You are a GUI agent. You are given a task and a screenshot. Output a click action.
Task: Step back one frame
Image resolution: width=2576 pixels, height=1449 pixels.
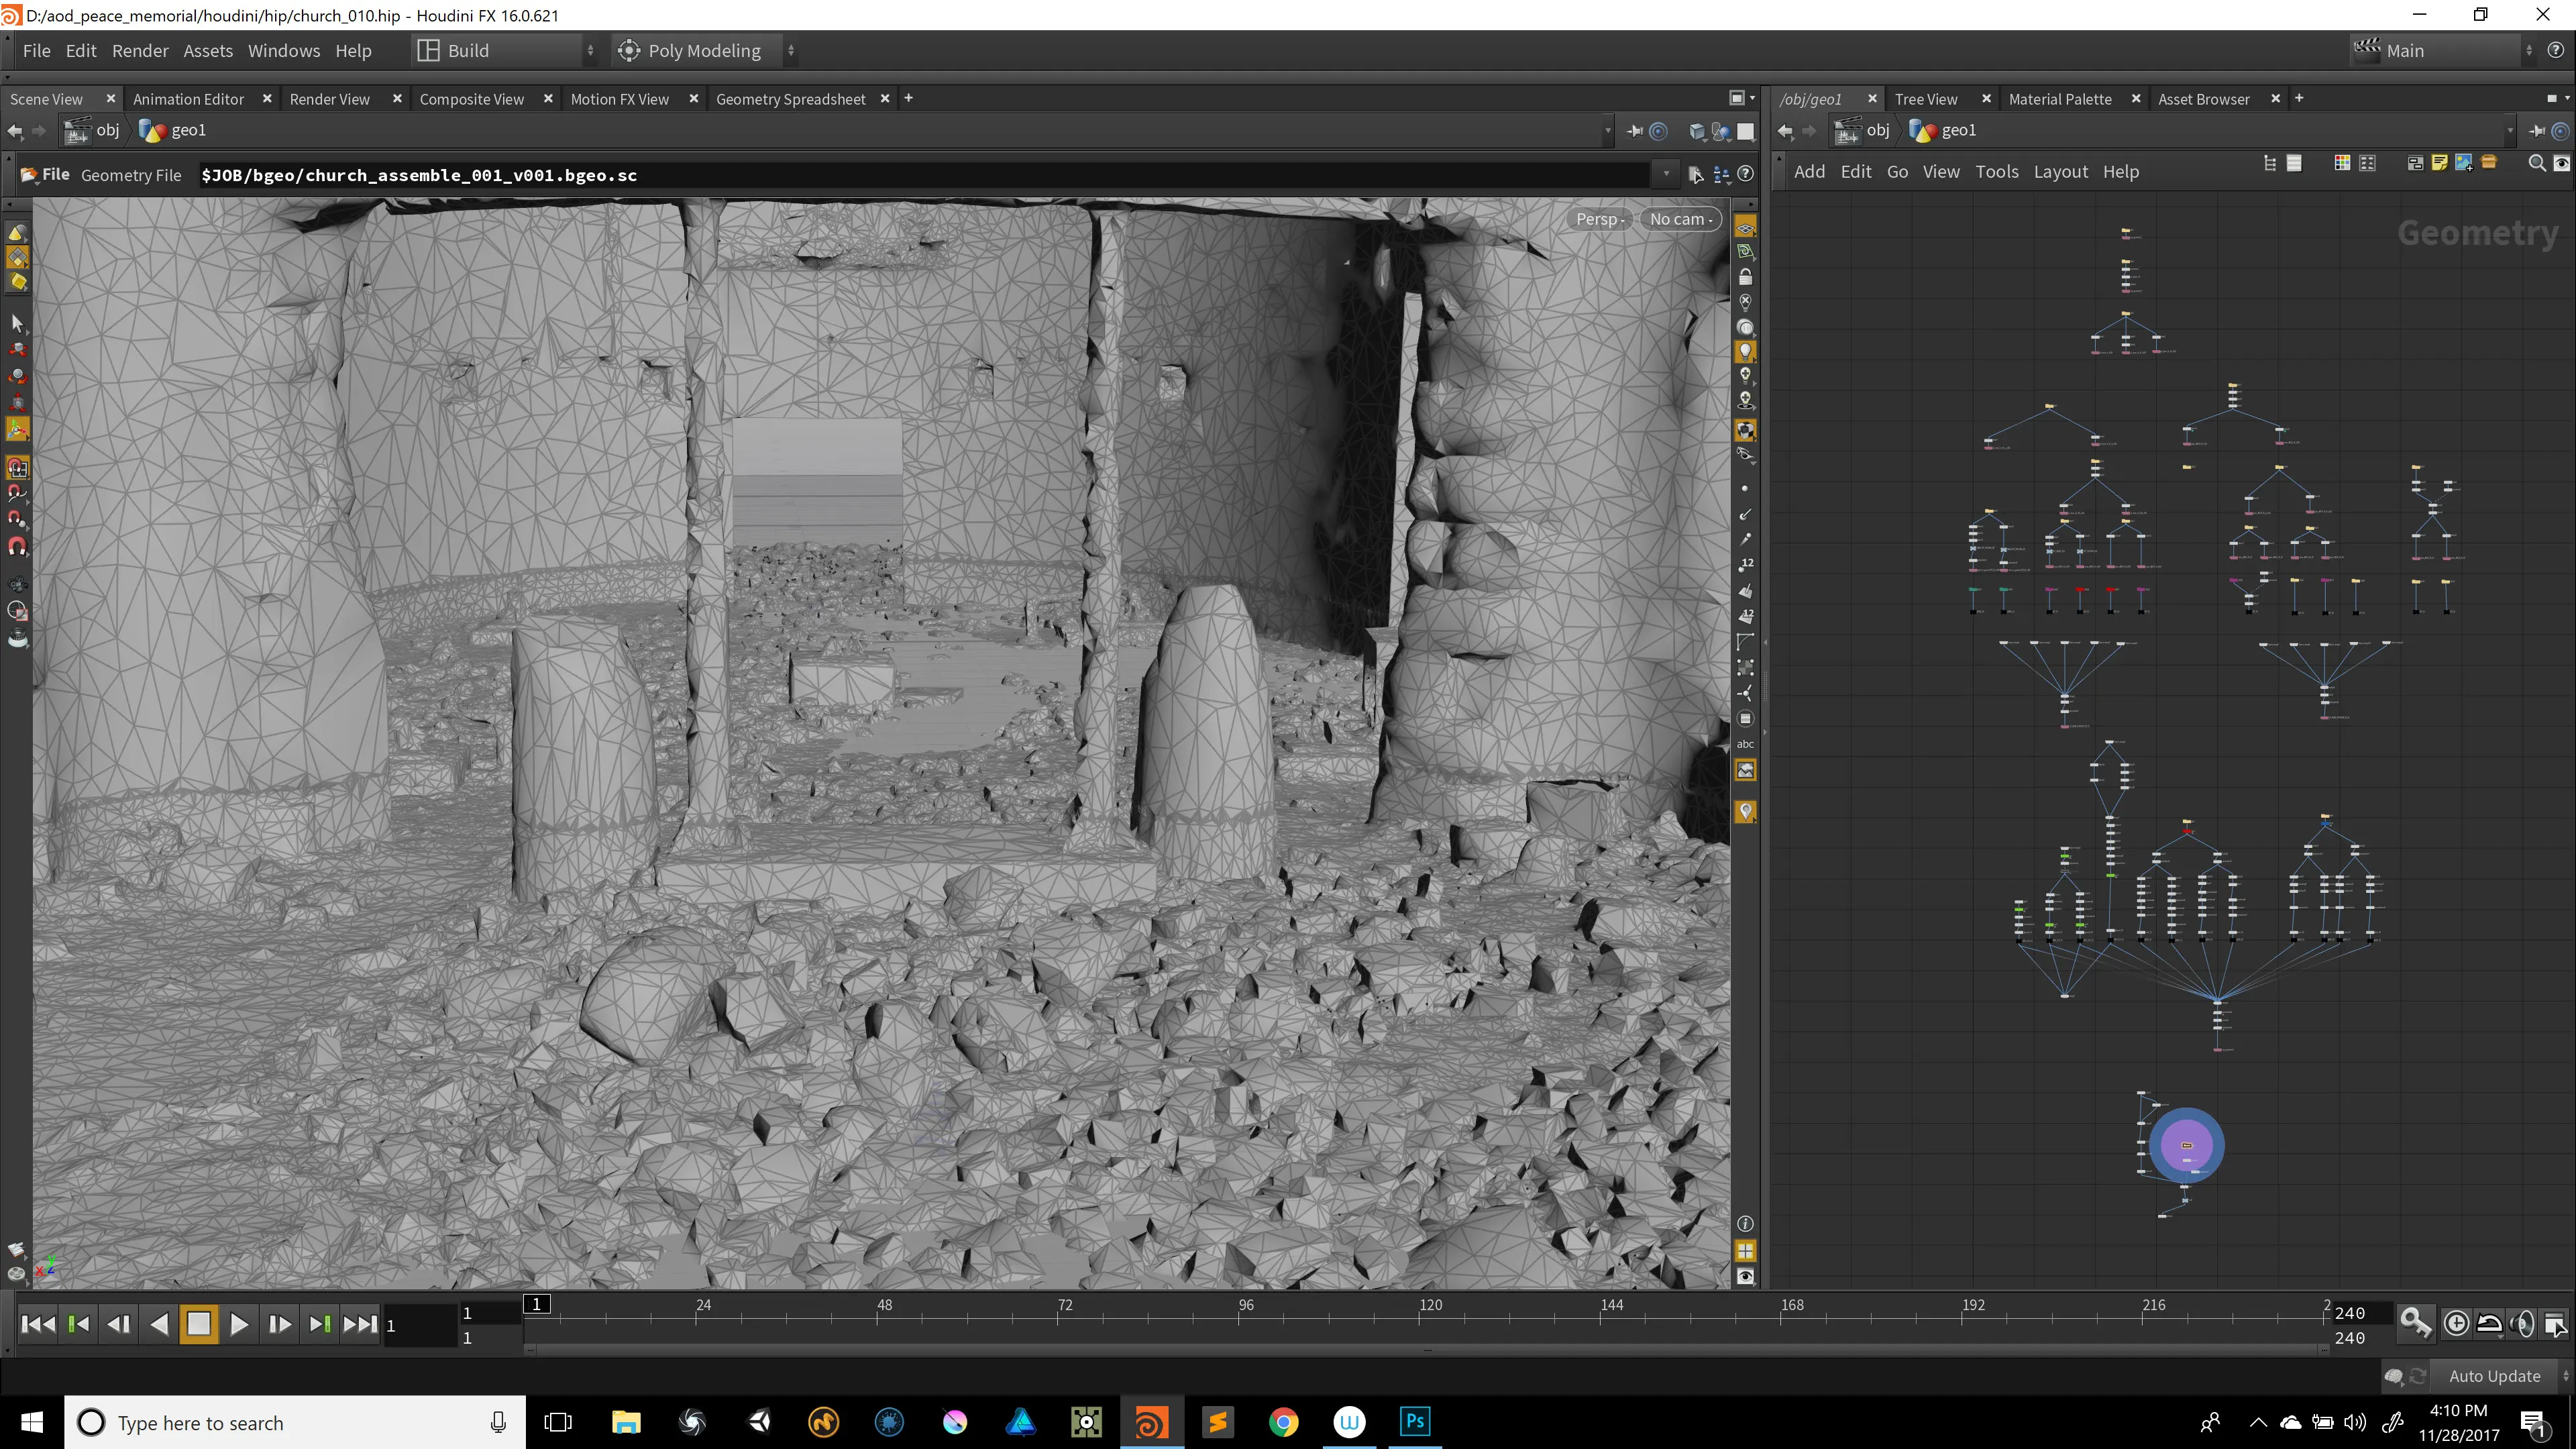(119, 1324)
